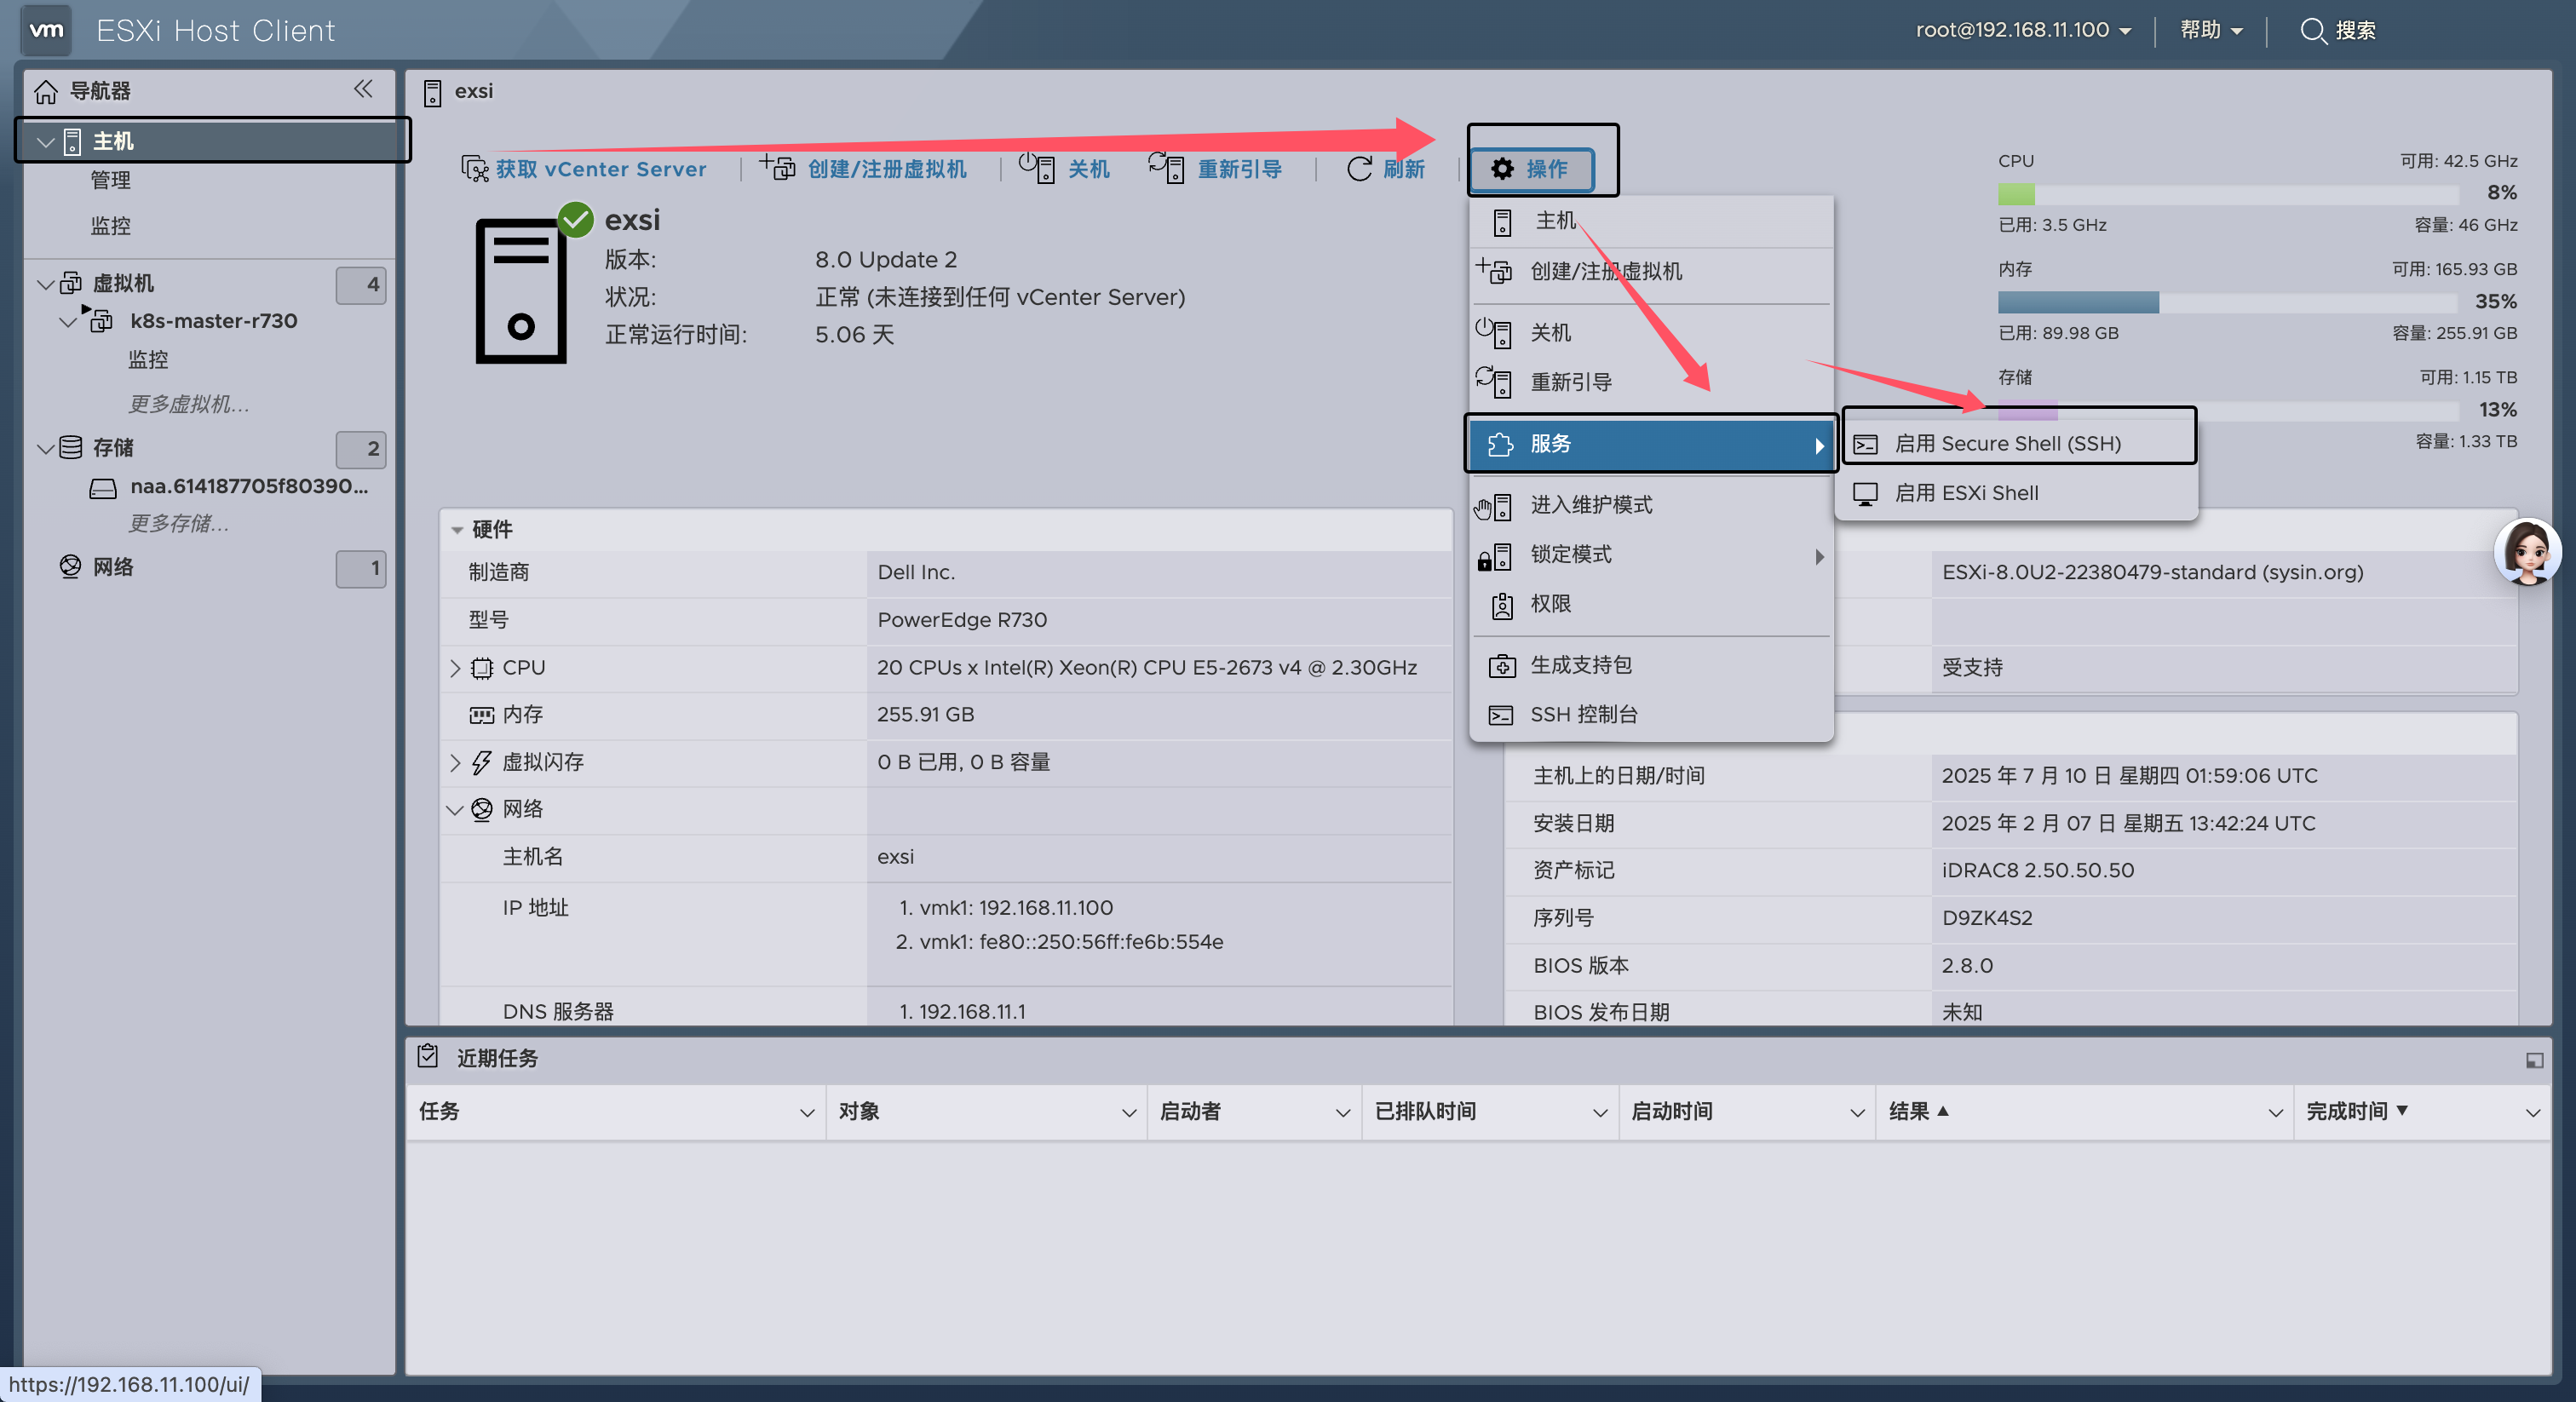
Task: Select 关机 in actions menu
Action: pyautogui.click(x=1650, y=333)
